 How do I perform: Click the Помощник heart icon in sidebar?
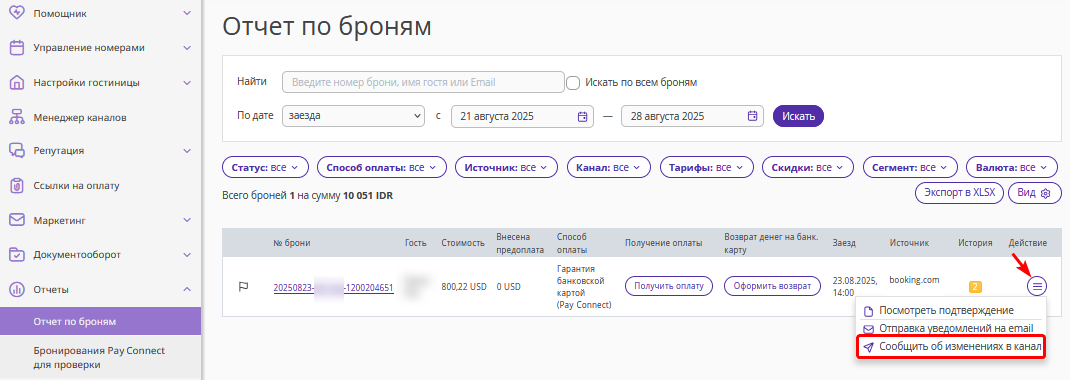coord(17,13)
